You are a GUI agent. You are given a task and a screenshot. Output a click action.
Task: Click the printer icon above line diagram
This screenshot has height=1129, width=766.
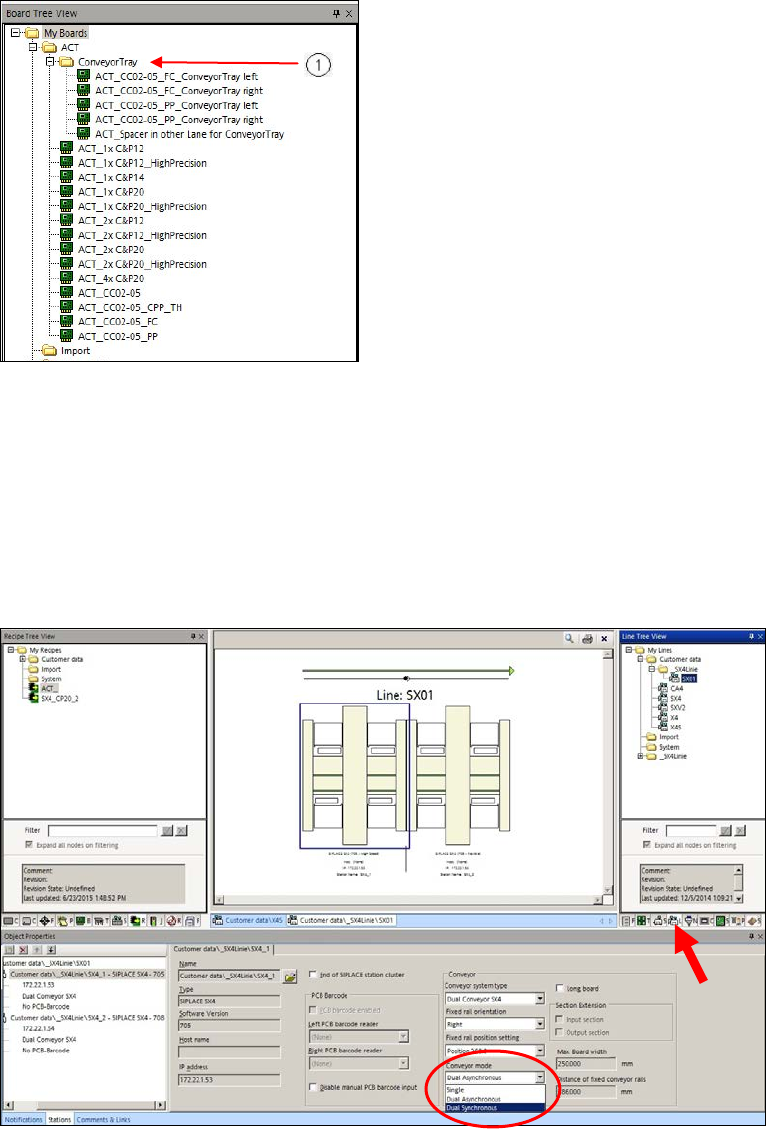[588, 638]
